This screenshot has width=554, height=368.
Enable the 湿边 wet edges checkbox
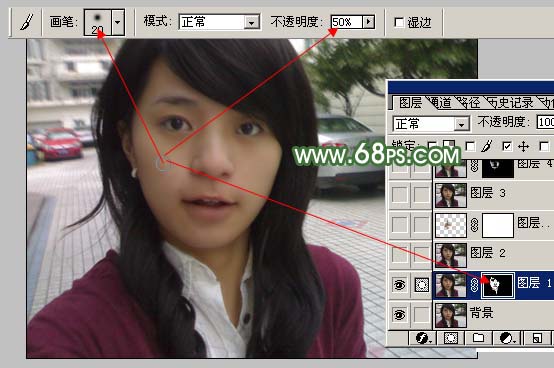click(399, 23)
